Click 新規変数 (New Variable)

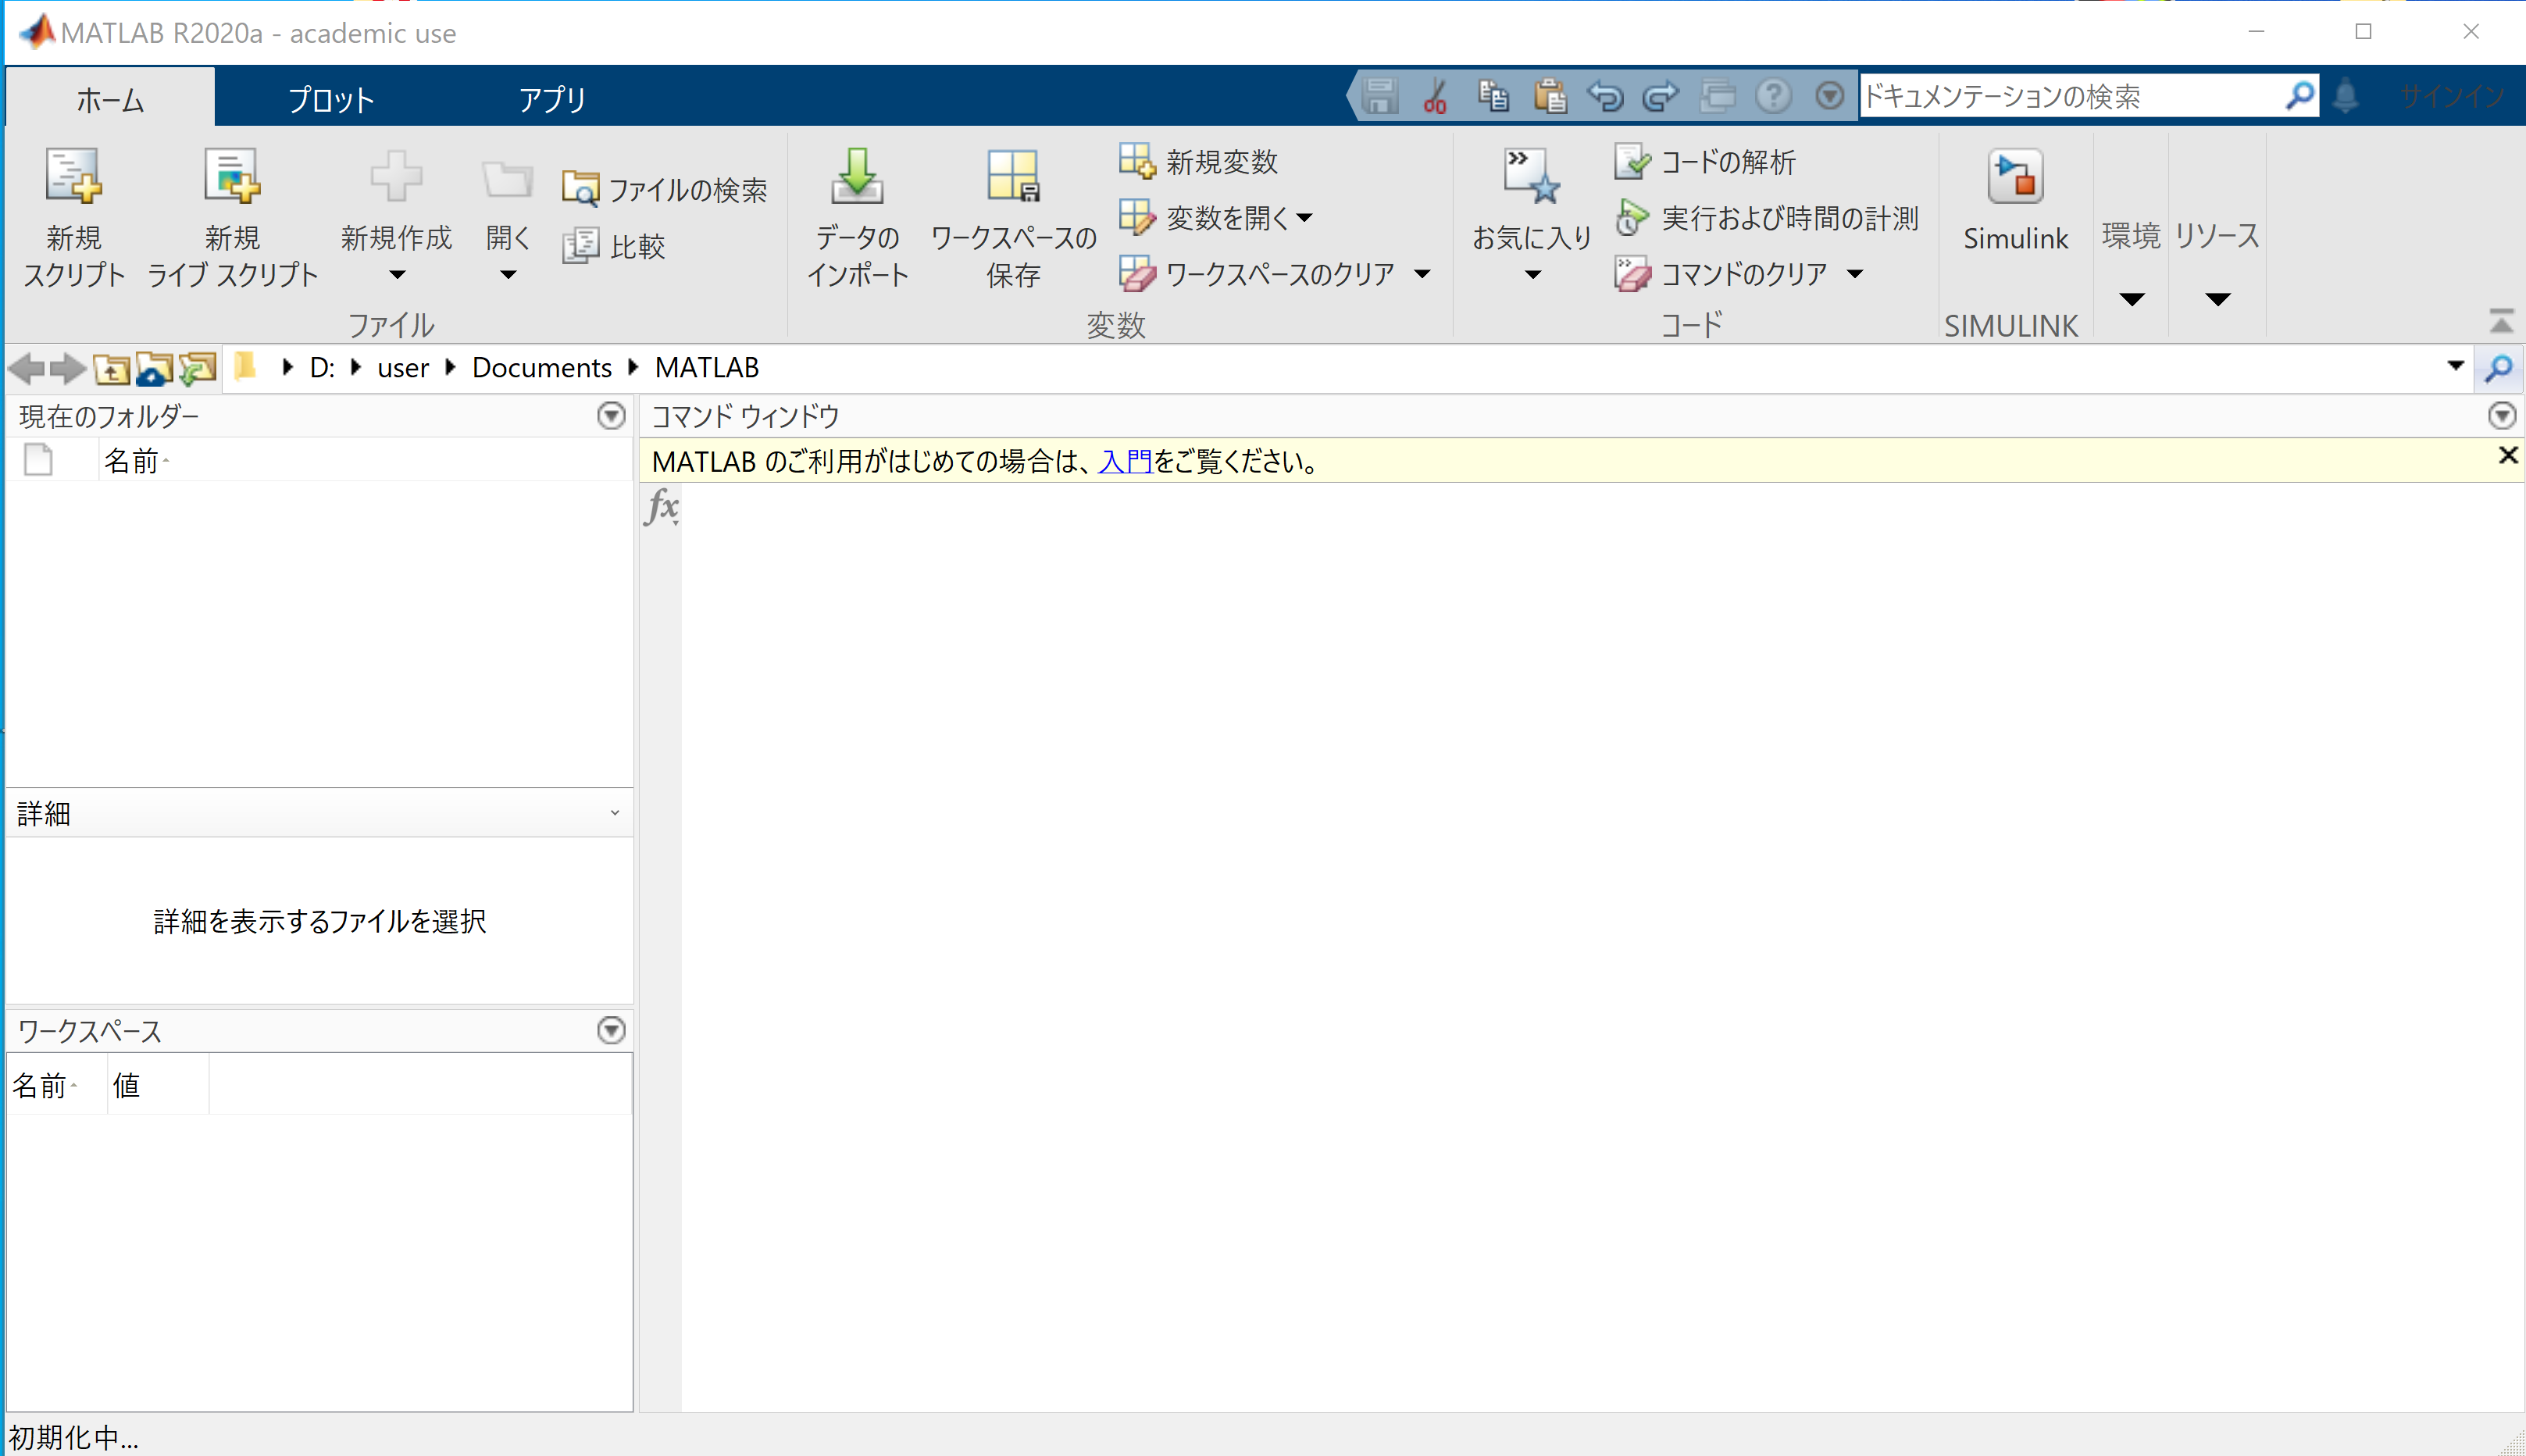(x=1199, y=161)
